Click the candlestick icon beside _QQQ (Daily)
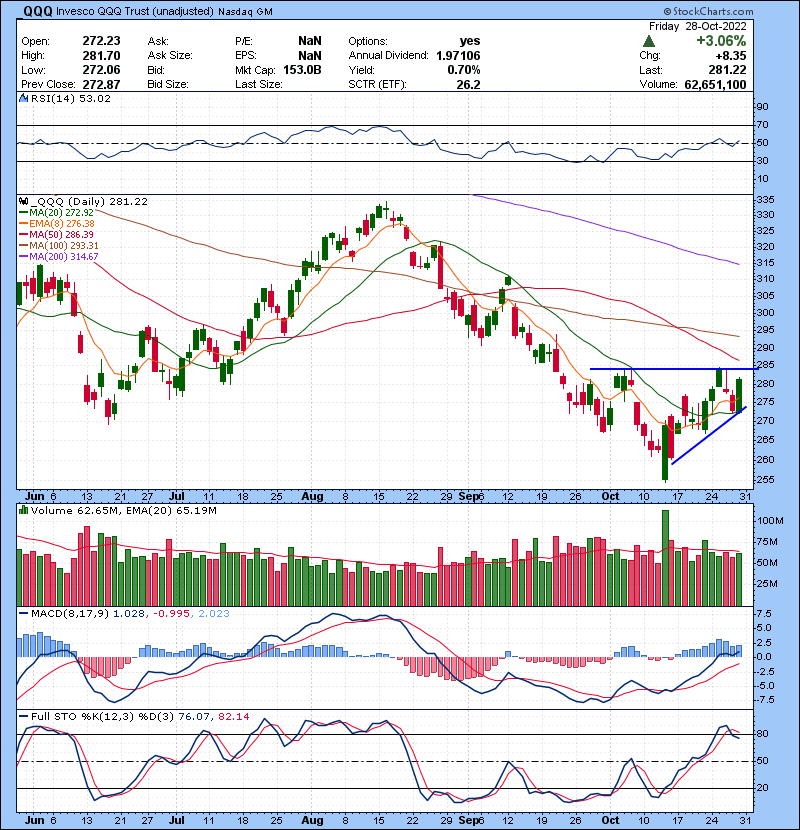800x830 pixels. 23,201
